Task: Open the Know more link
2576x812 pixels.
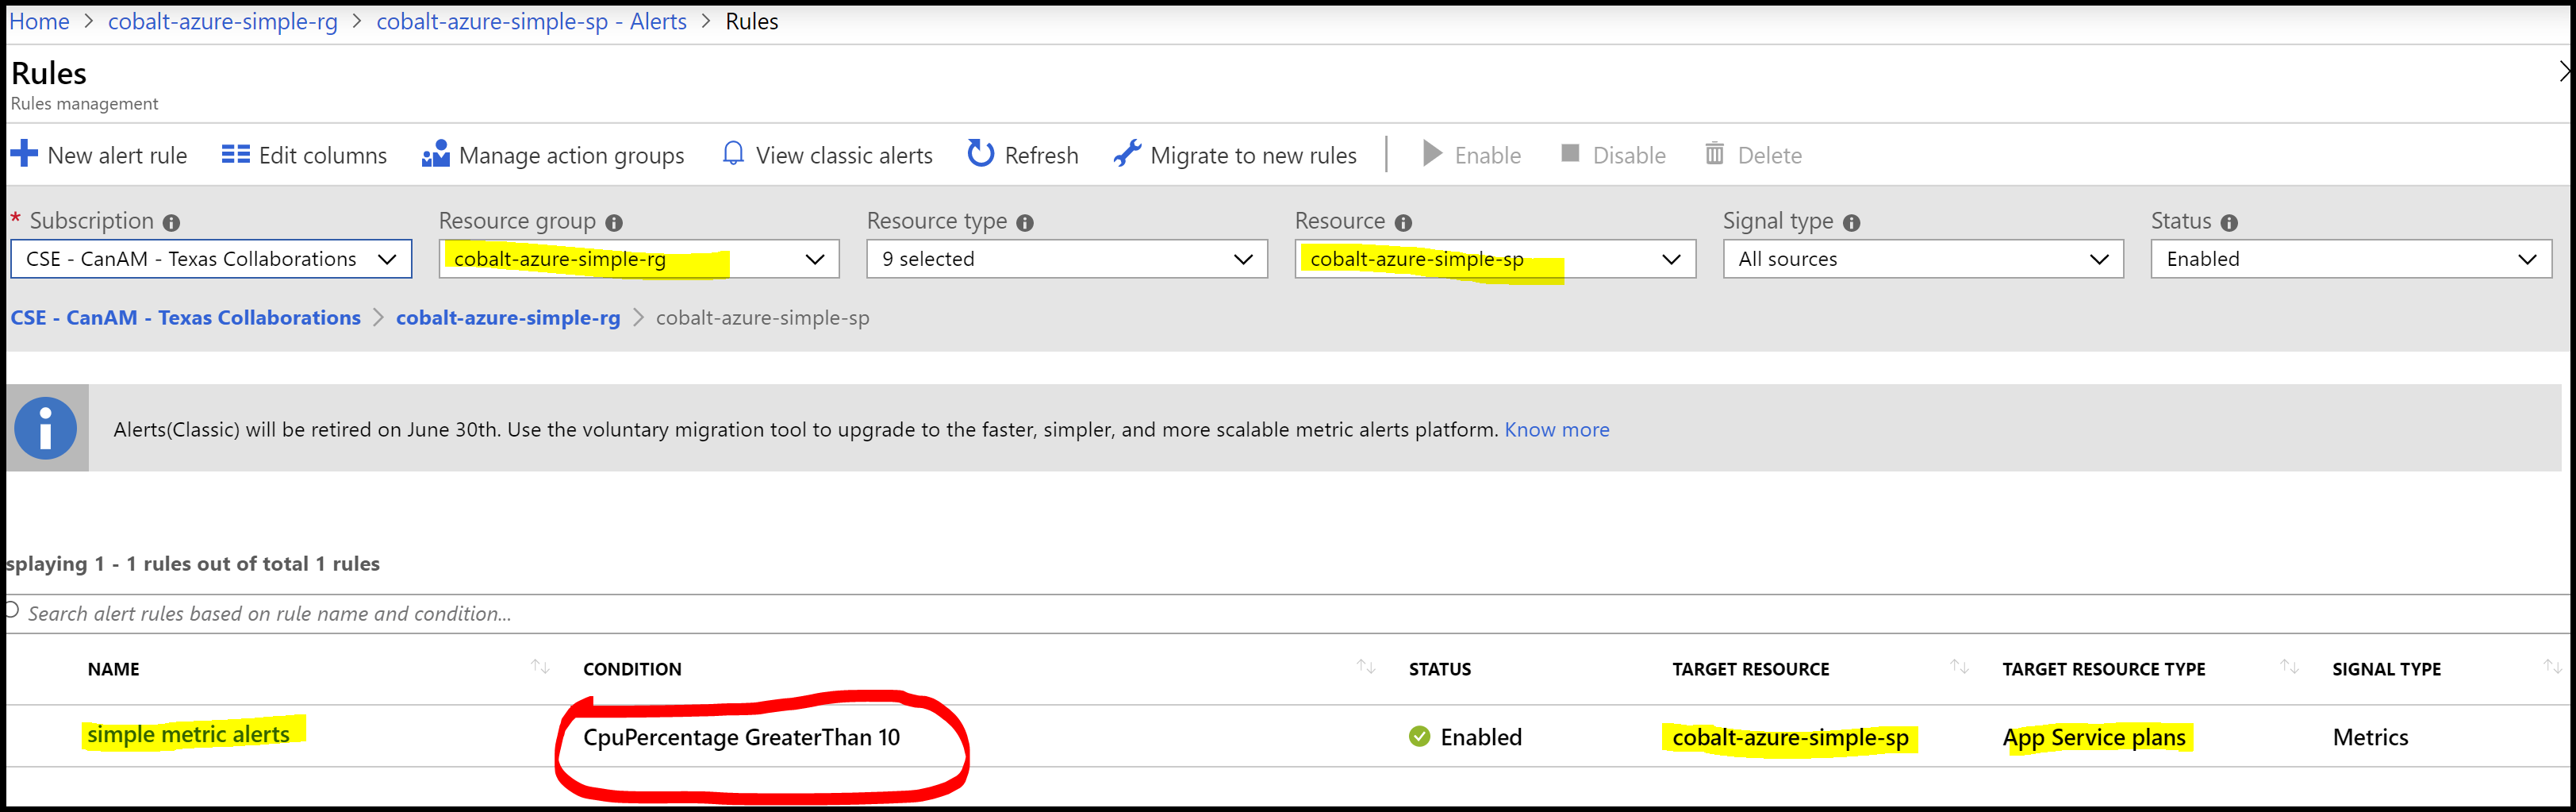Action: (x=1557, y=429)
